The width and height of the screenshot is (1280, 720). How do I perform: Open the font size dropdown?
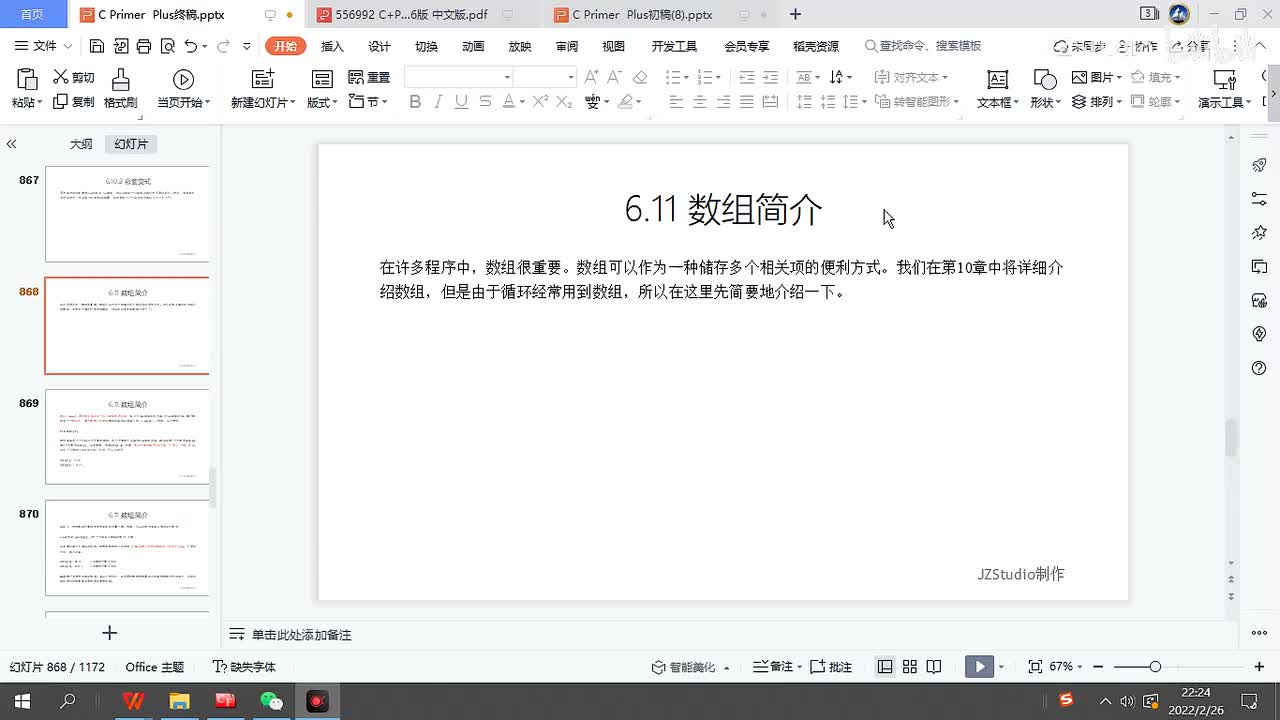[x=571, y=77]
